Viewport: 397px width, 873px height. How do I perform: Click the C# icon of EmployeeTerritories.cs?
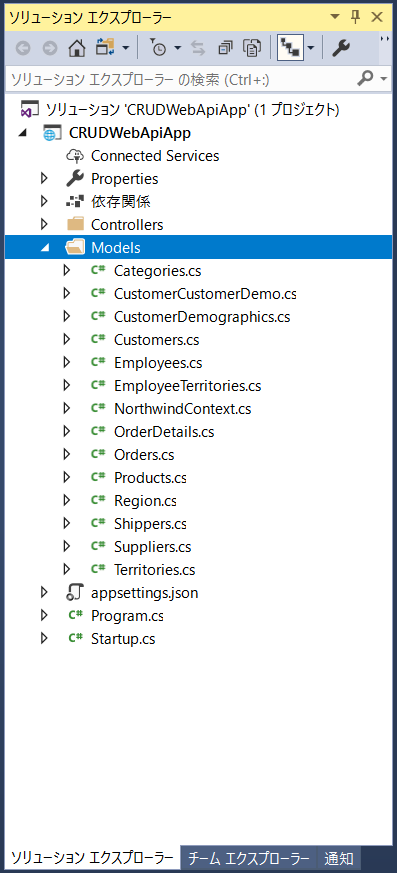pyautogui.click(x=99, y=384)
